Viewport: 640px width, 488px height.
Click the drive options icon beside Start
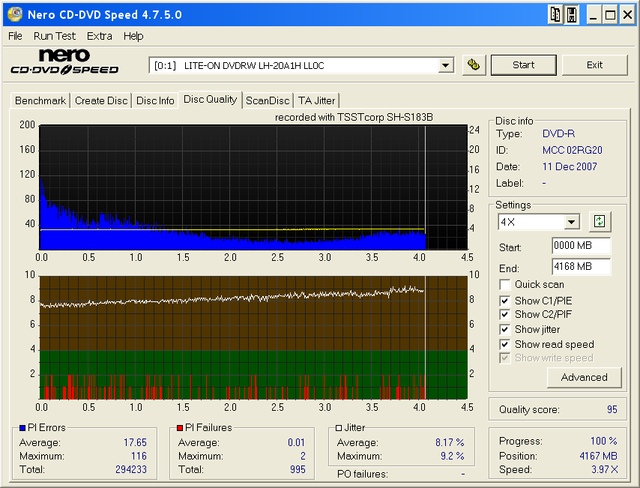click(x=474, y=65)
